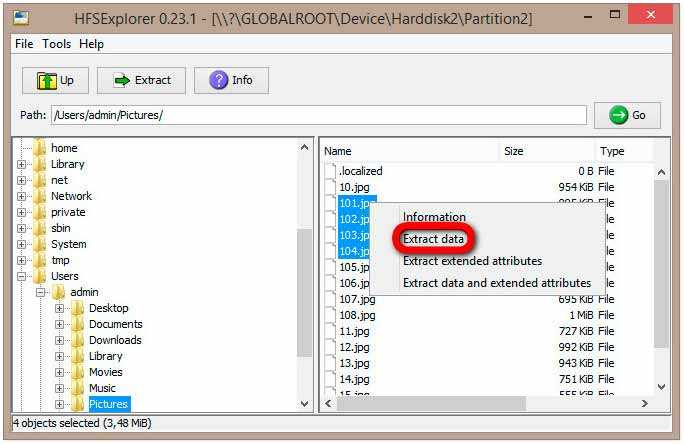Sort by the Name column header
Screen dimensions: 684x444
[x=410, y=151]
